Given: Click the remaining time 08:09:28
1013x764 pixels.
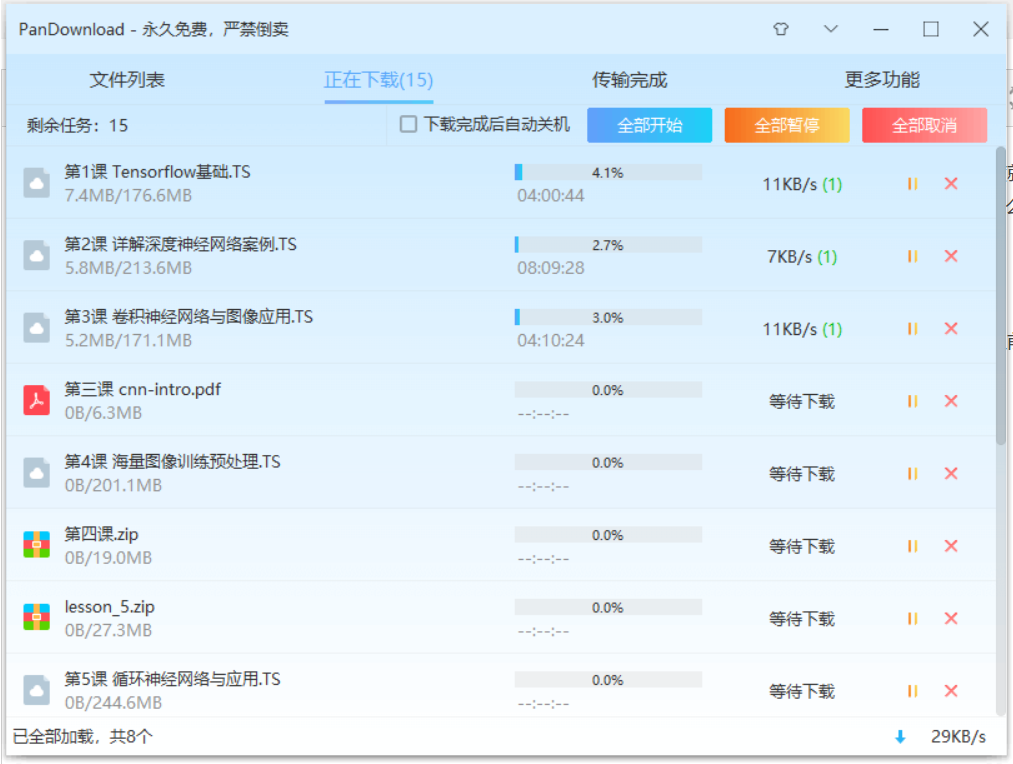Looking at the screenshot, I should (550, 268).
